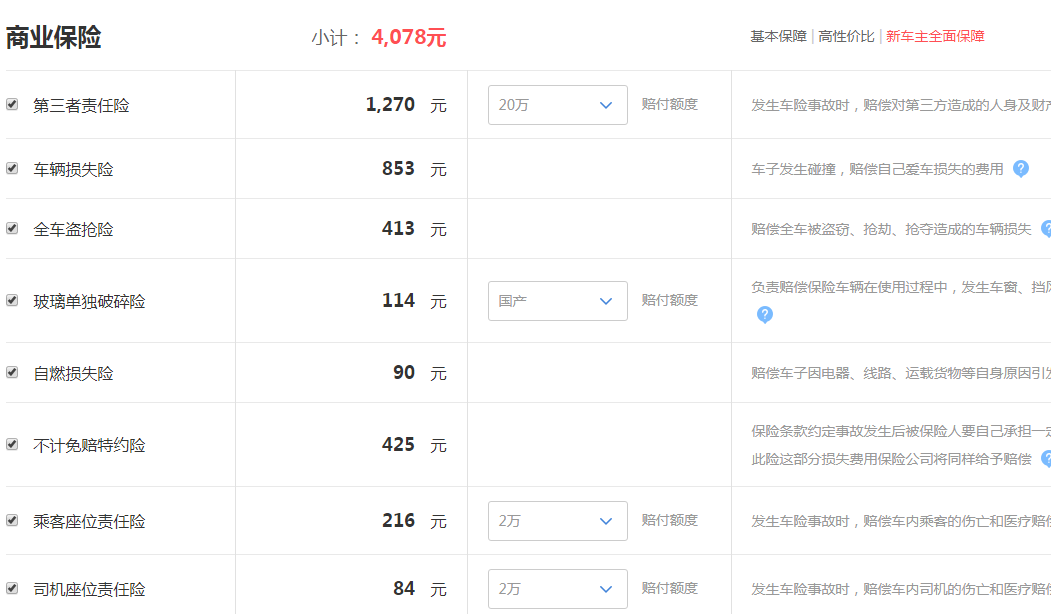The image size is (1051, 614).
Task: Open the 20万 coverage dropdown for 第三者责任险
Action: tap(558, 105)
